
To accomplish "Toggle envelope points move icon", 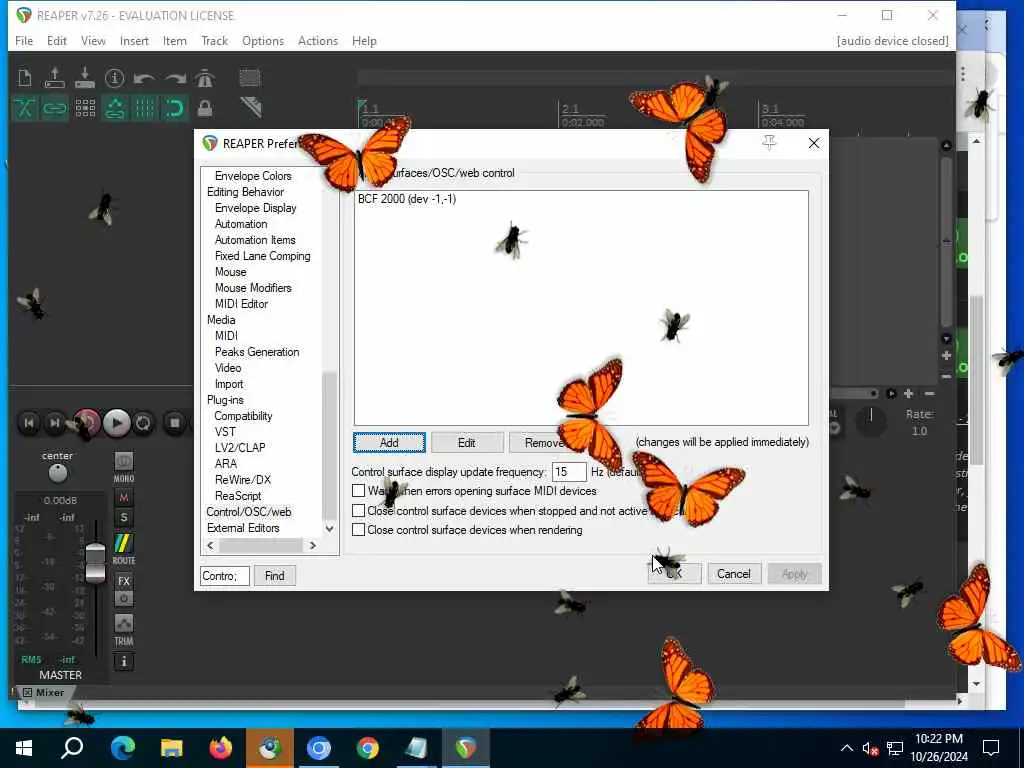I will point(115,108).
